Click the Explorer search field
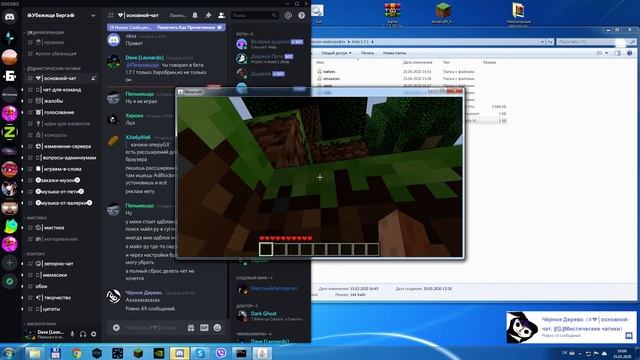 (x=596, y=42)
